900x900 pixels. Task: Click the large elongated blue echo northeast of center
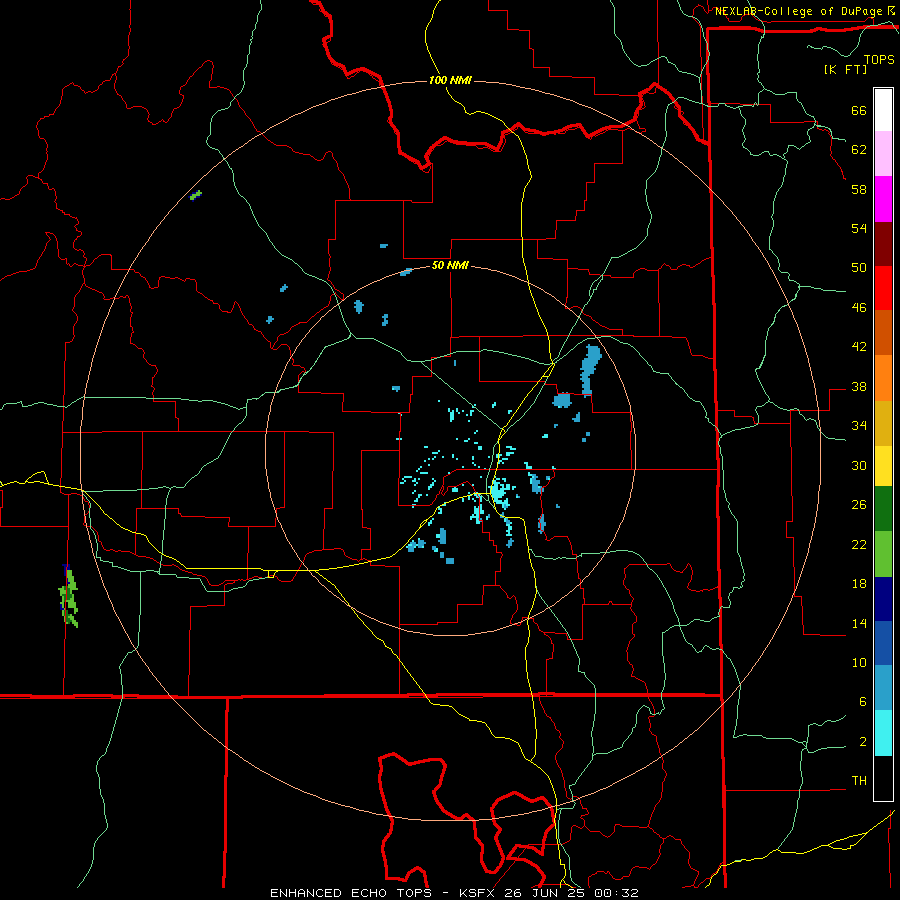(591, 370)
